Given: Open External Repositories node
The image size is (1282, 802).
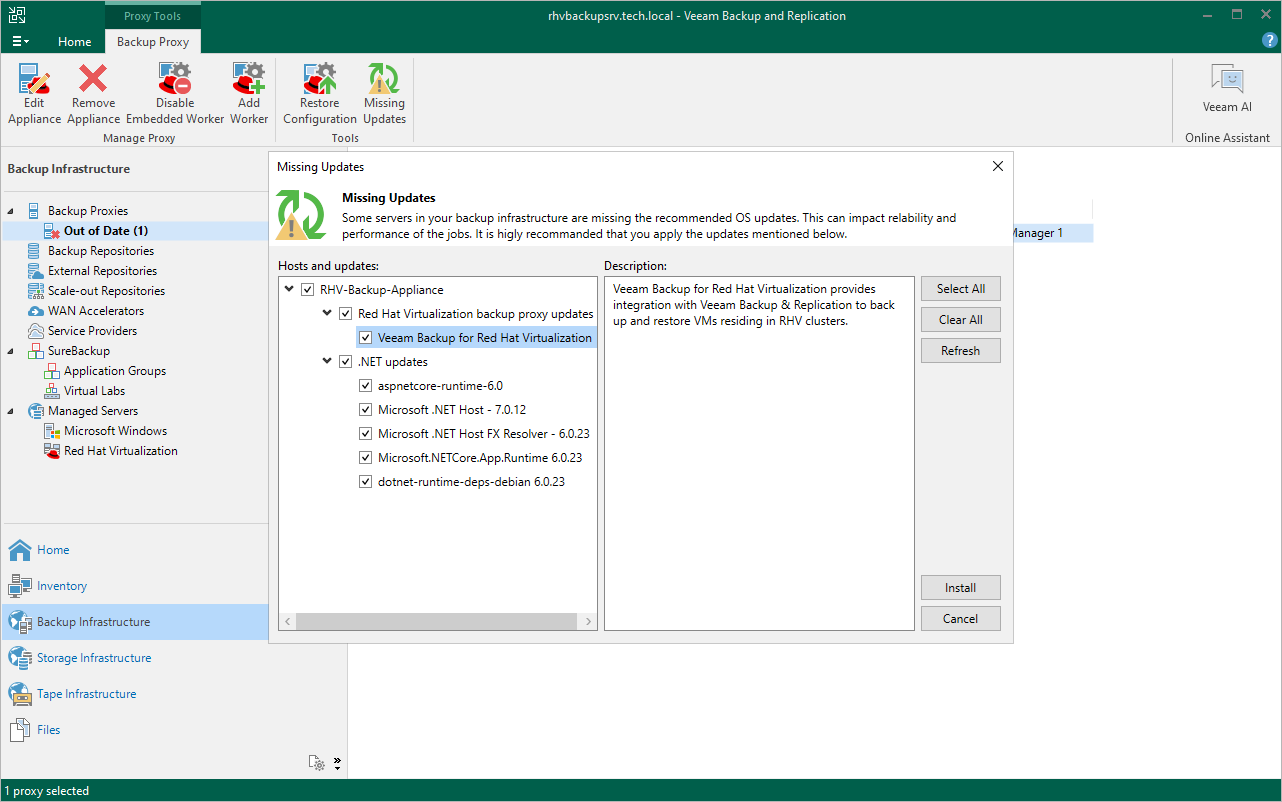Looking at the screenshot, I should click(x=102, y=271).
